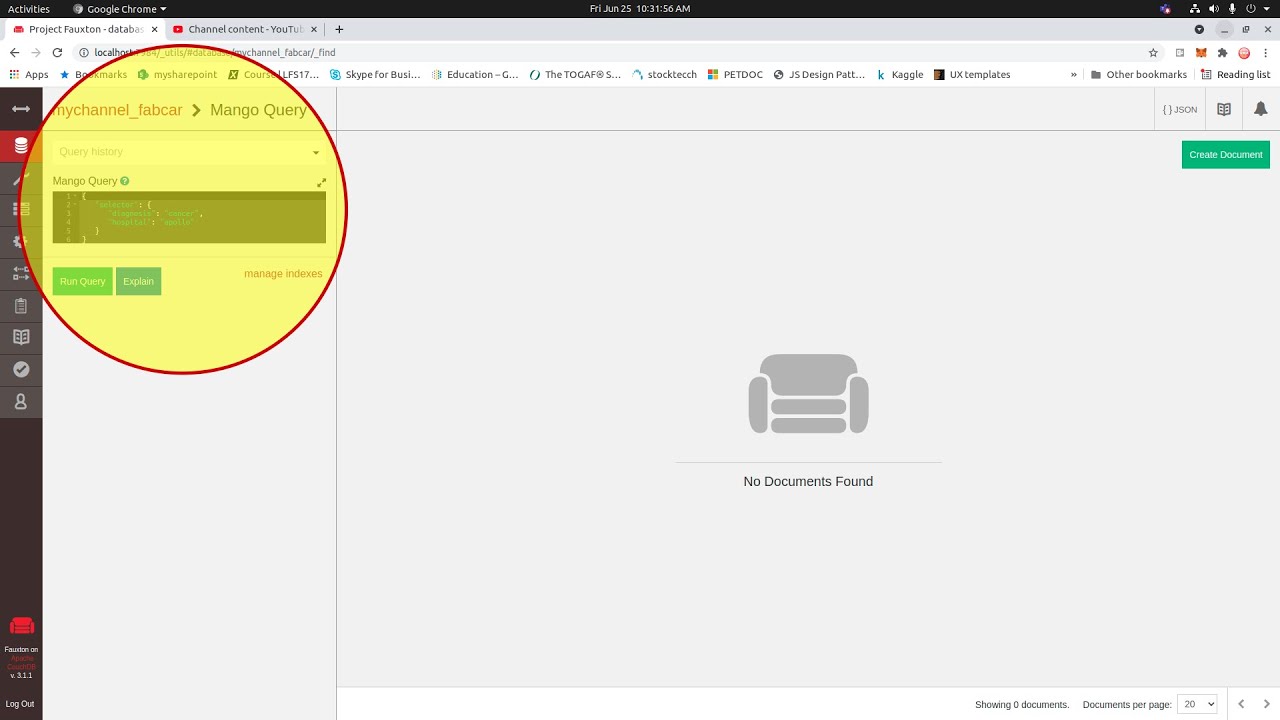This screenshot has height=720, width=1280.
Task: Open Configuration gear icon in sidebar
Action: [x=21, y=242]
